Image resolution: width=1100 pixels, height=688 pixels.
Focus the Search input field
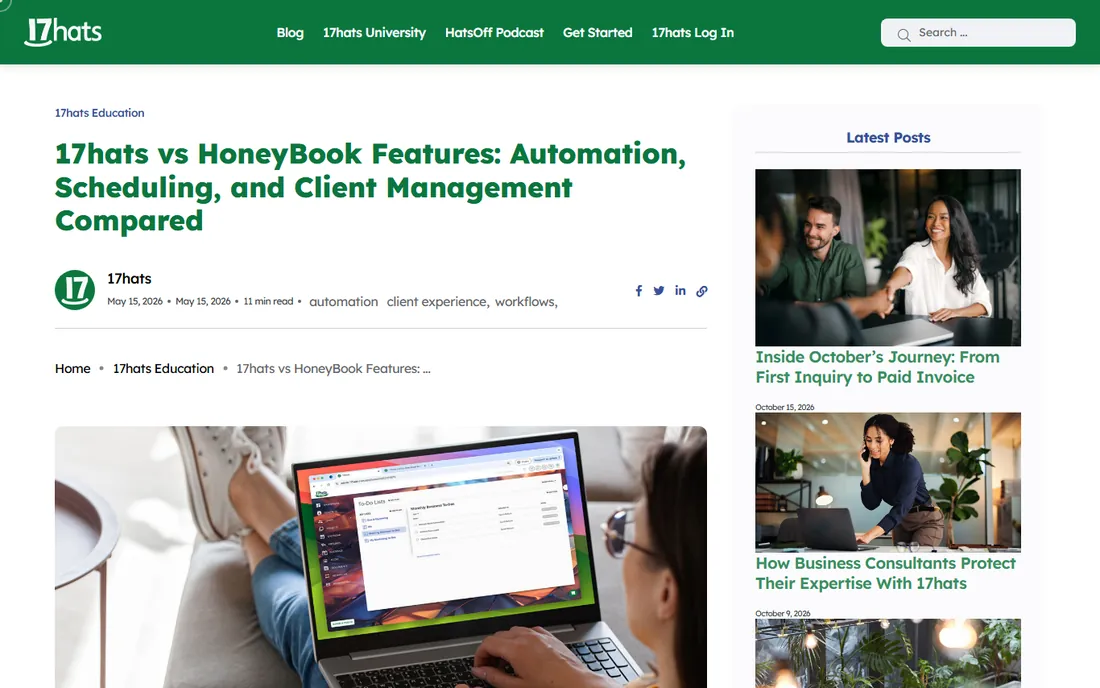[x=978, y=33]
